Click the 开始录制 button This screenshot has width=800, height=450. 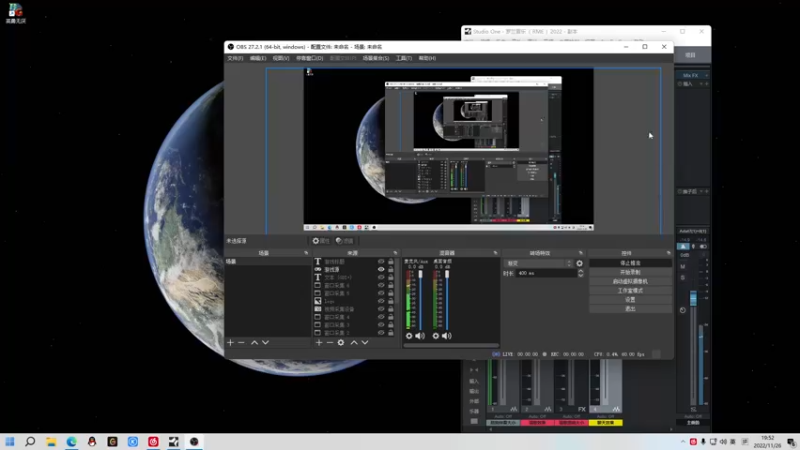(x=630, y=272)
